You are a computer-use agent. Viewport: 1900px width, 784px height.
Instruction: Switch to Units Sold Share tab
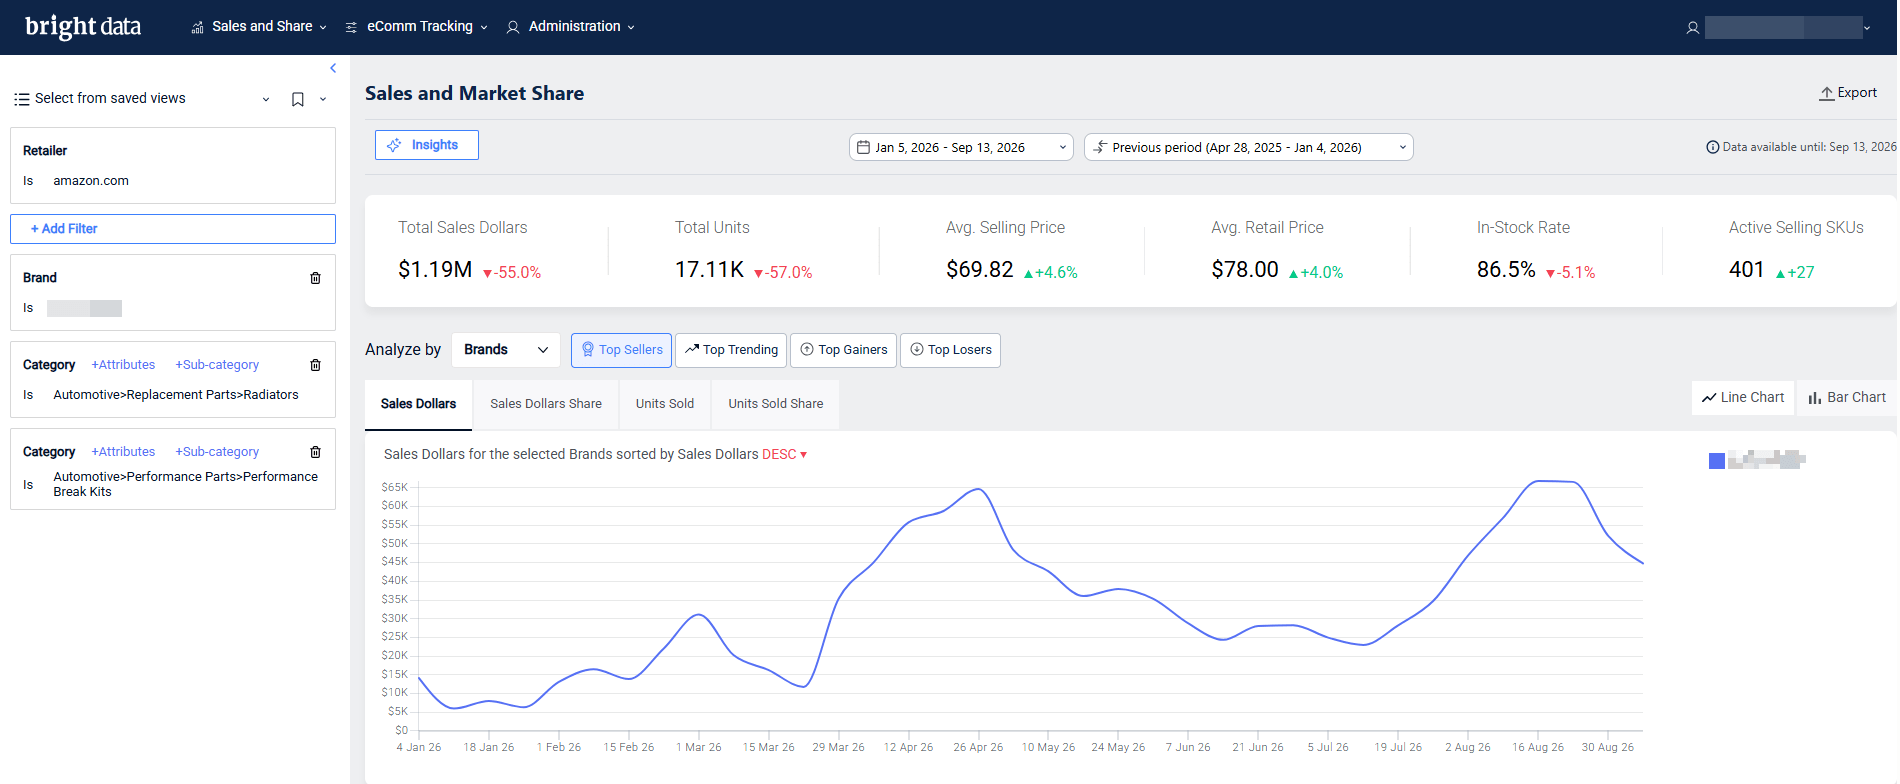click(x=776, y=404)
